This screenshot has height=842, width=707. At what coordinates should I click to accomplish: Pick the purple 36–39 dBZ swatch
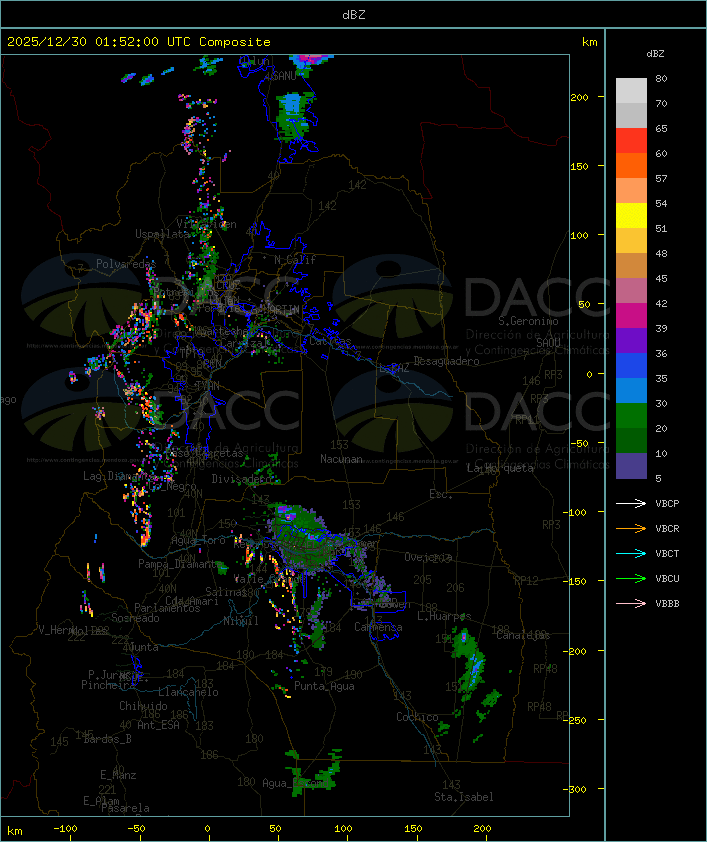click(631, 340)
